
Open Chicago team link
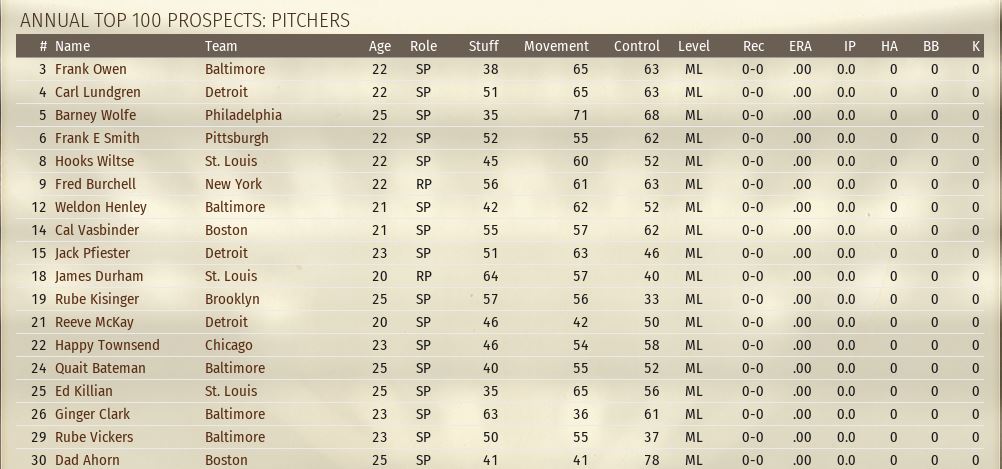[229, 345]
